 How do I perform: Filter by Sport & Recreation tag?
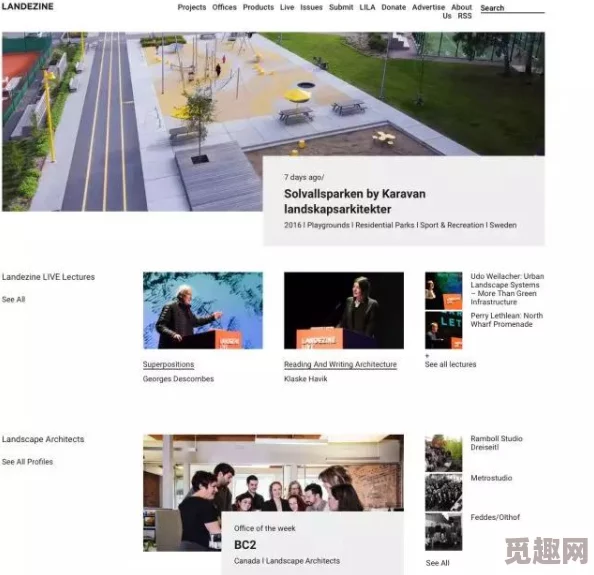452,225
